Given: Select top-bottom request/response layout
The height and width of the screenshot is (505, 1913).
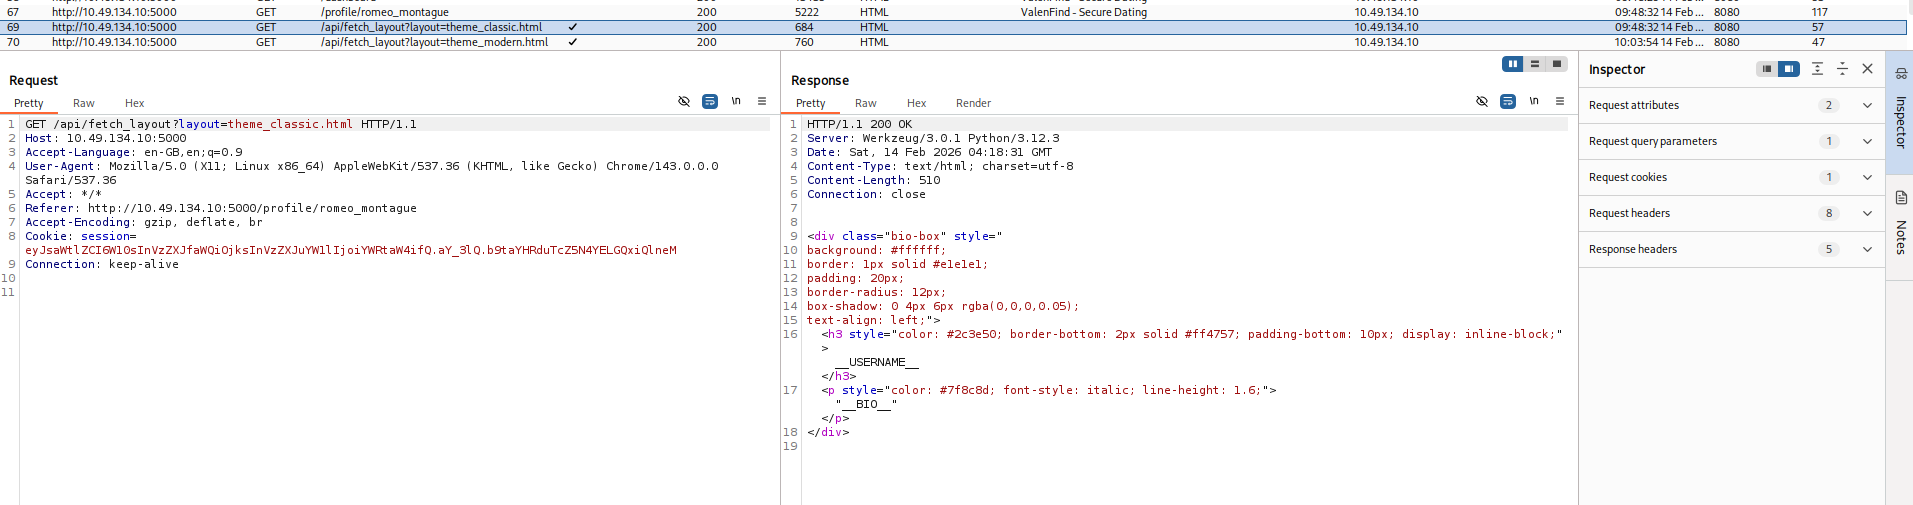Looking at the screenshot, I should click(1535, 64).
